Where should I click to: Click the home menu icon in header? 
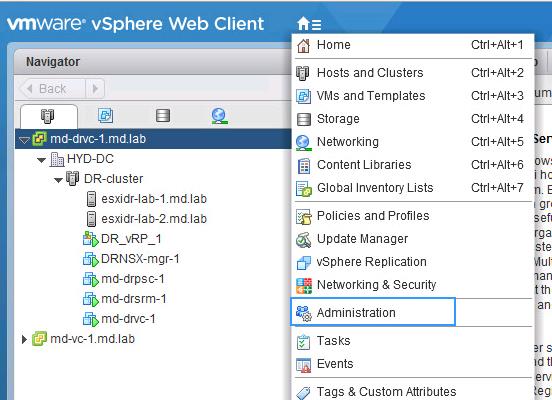point(309,24)
